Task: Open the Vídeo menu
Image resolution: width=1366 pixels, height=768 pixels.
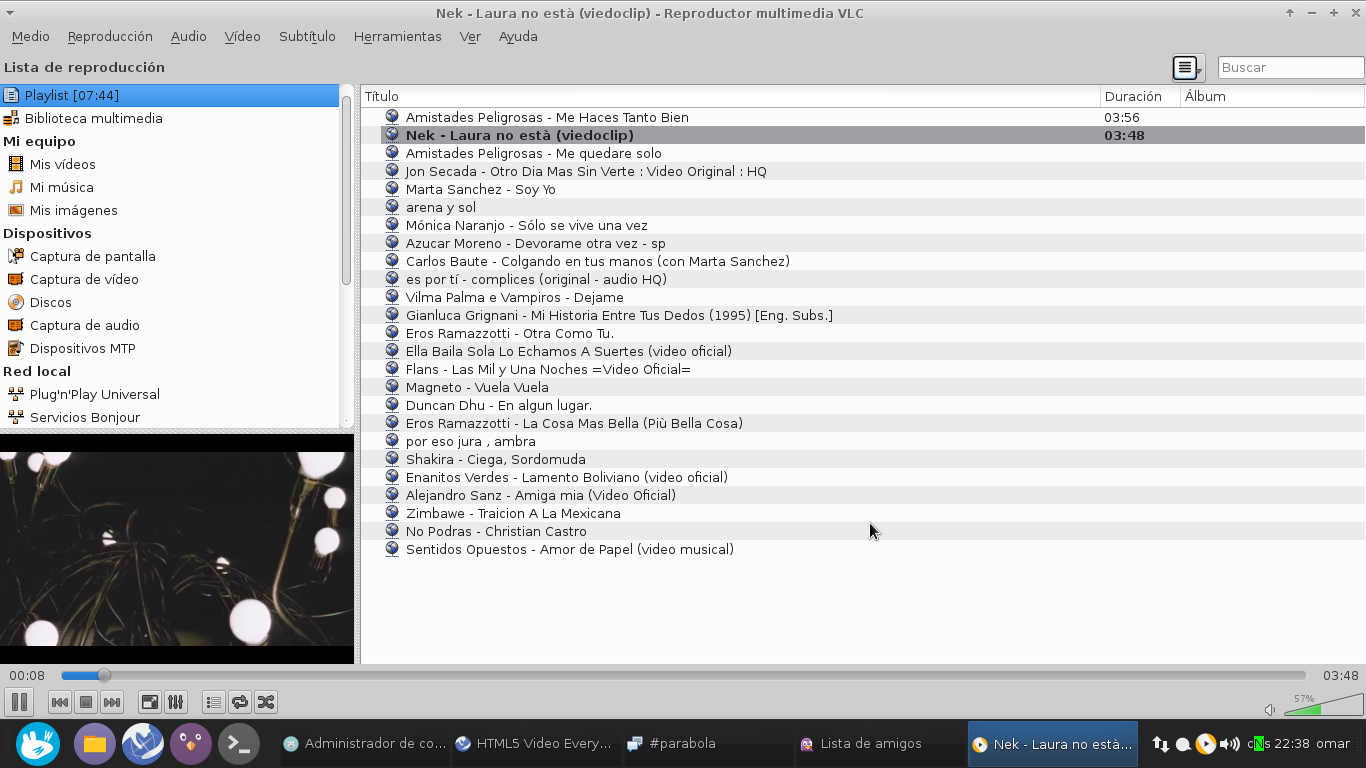Action: point(242,36)
